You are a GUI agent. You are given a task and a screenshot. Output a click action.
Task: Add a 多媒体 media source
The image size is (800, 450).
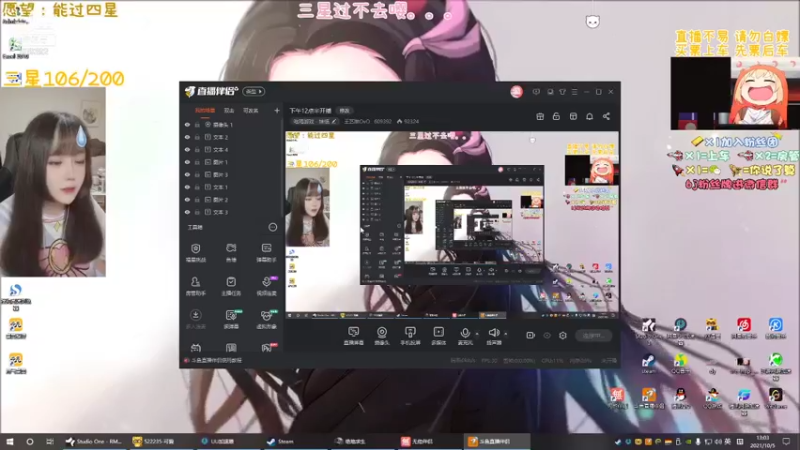coord(438,336)
